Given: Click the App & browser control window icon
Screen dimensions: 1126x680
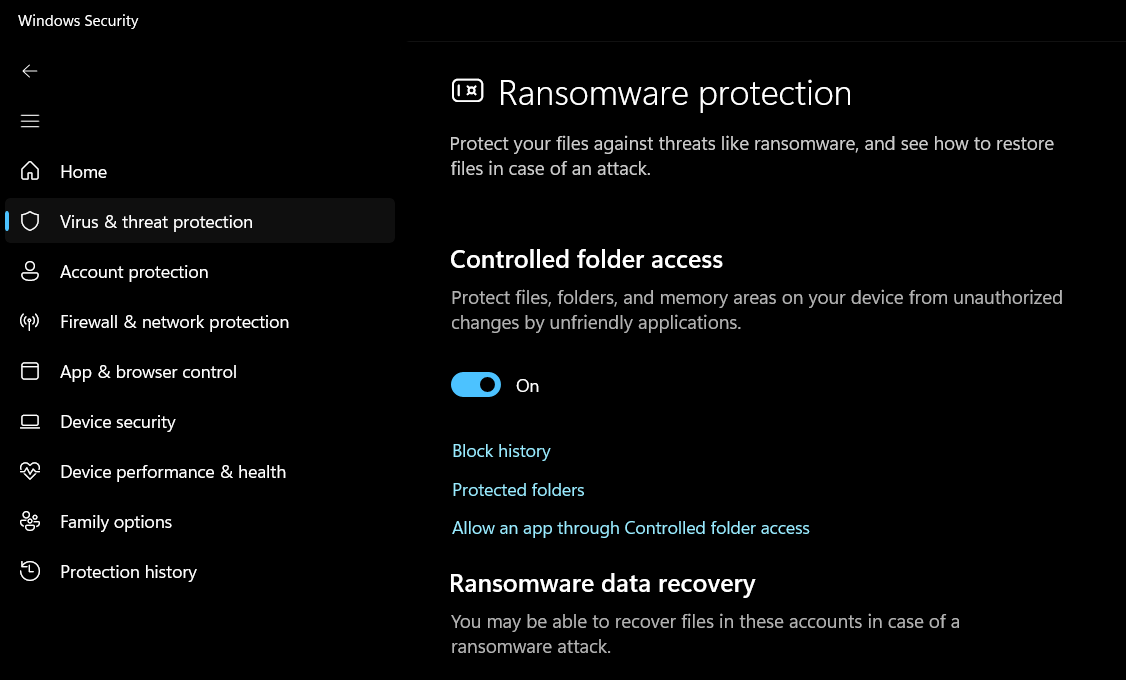Looking at the screenshot, I should 30,371.
